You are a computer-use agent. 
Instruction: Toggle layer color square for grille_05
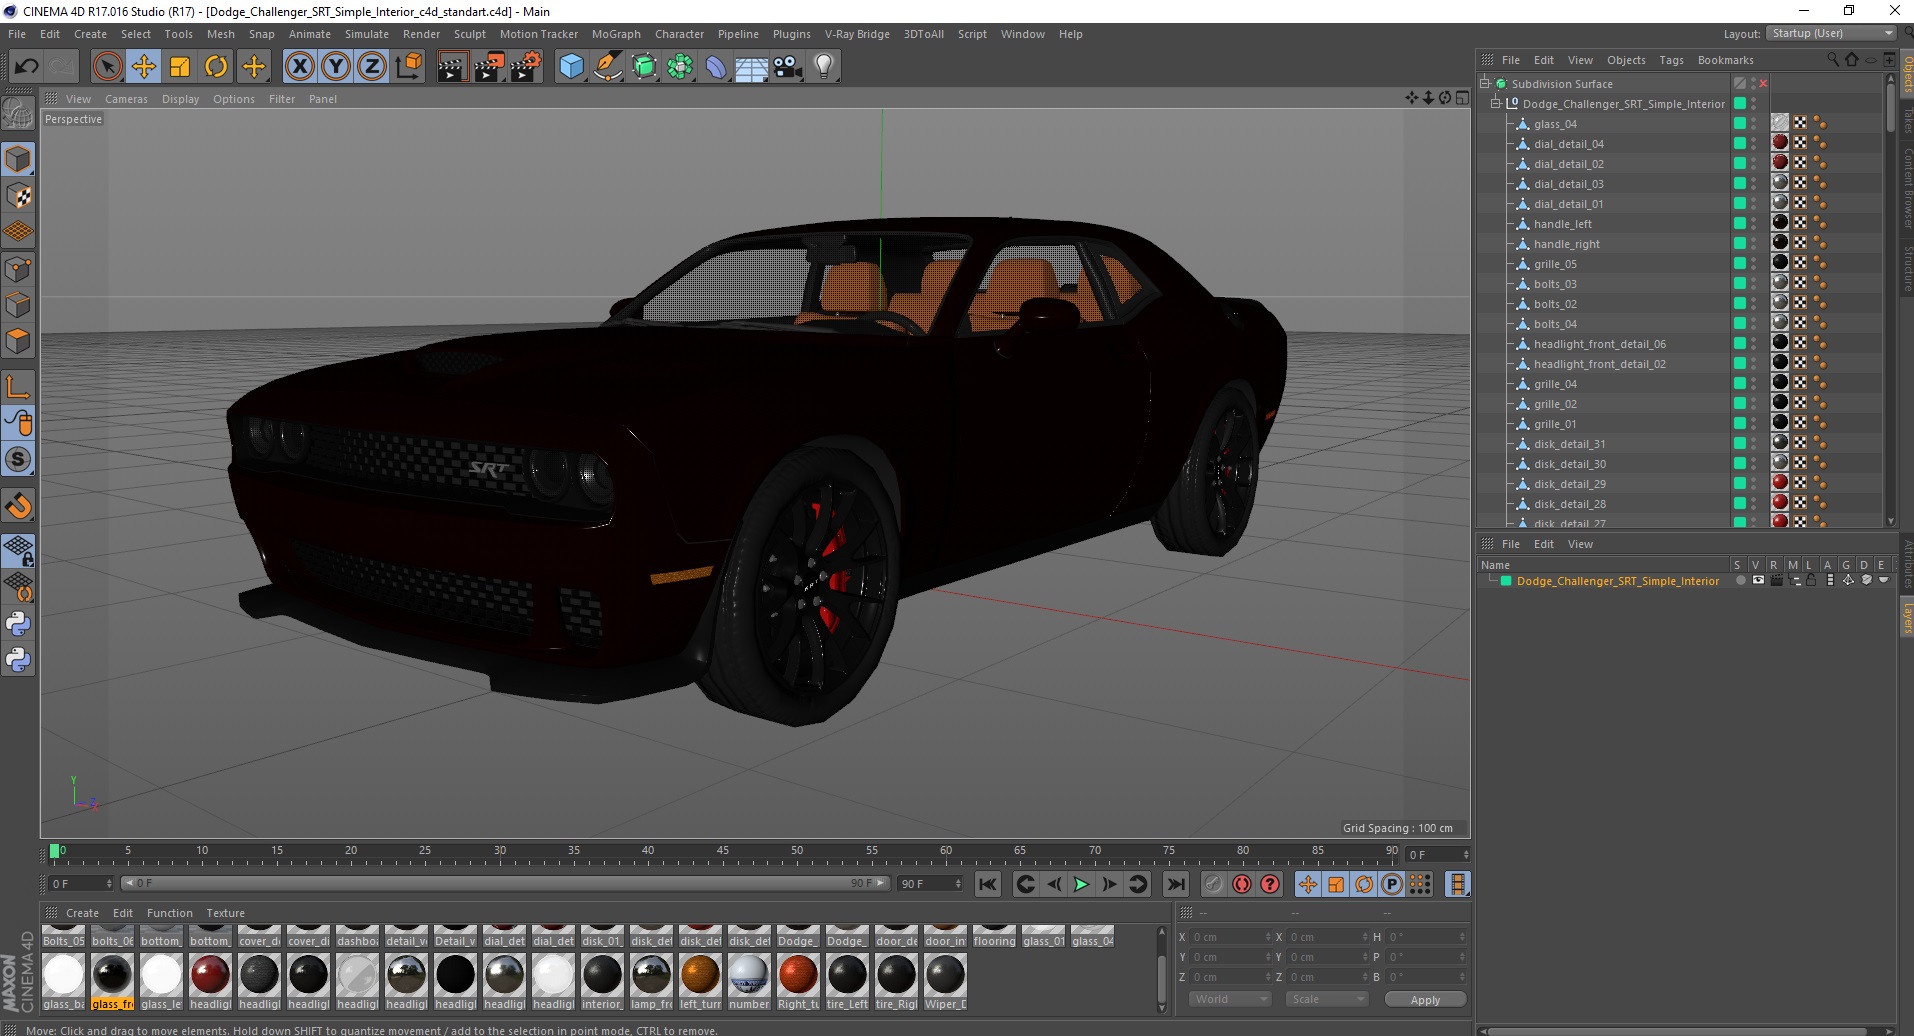tap(1740, 264)
